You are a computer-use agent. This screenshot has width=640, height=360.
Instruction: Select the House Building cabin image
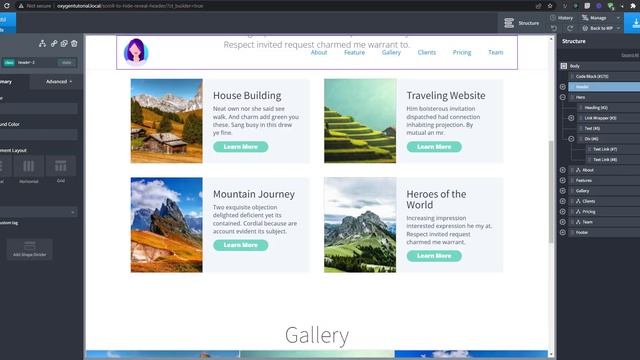click(167, 121)
